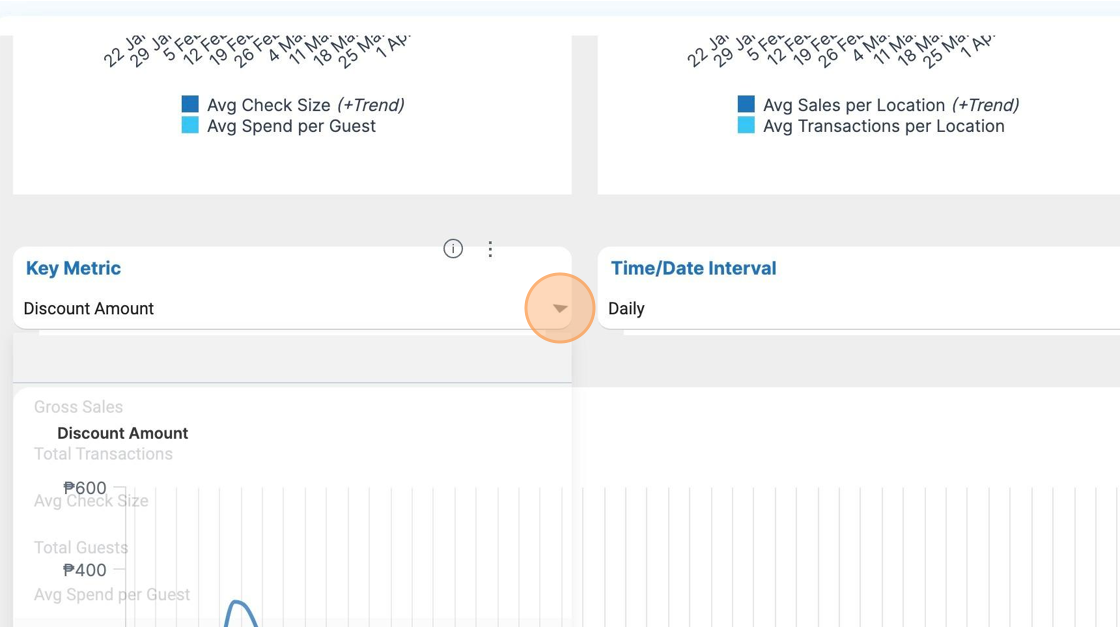Screen dimensions: 1120x628
Task: Toggle Avg Sales per Location legend swatch
Action: coord(746,104)
